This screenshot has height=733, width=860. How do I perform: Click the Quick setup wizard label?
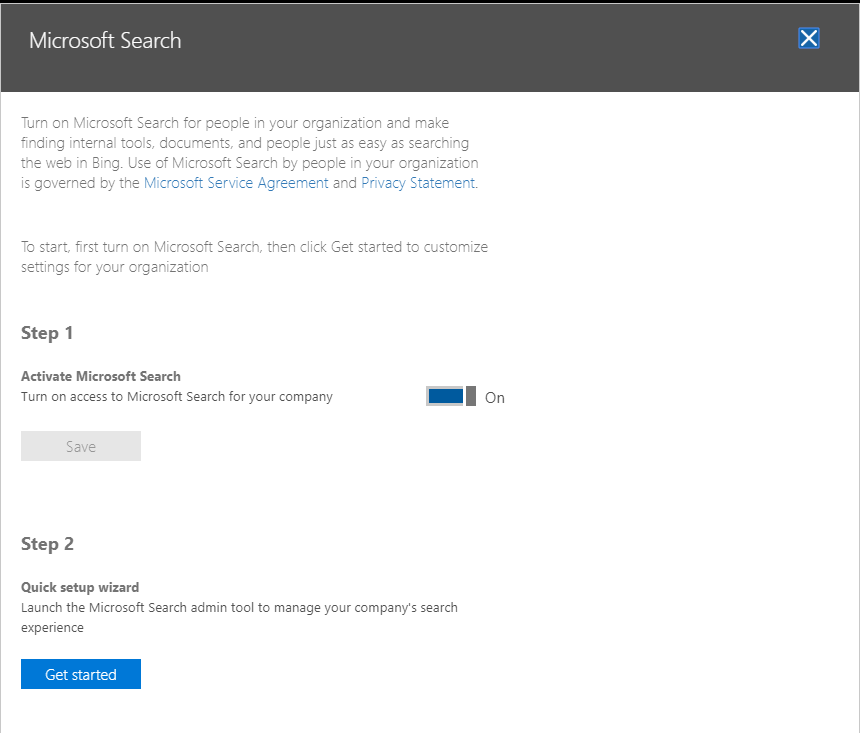tap(80, 587)
